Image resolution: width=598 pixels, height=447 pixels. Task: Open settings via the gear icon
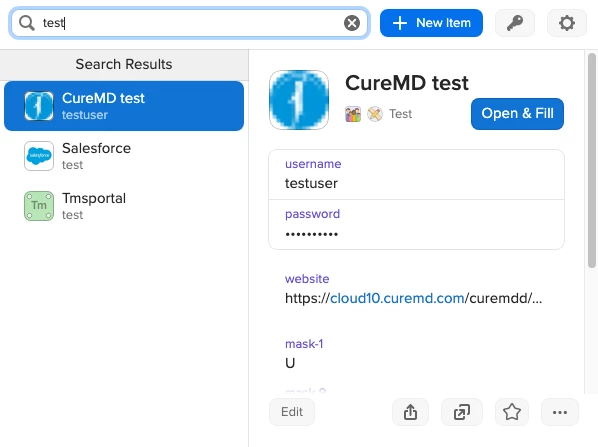tap(567, 23)
